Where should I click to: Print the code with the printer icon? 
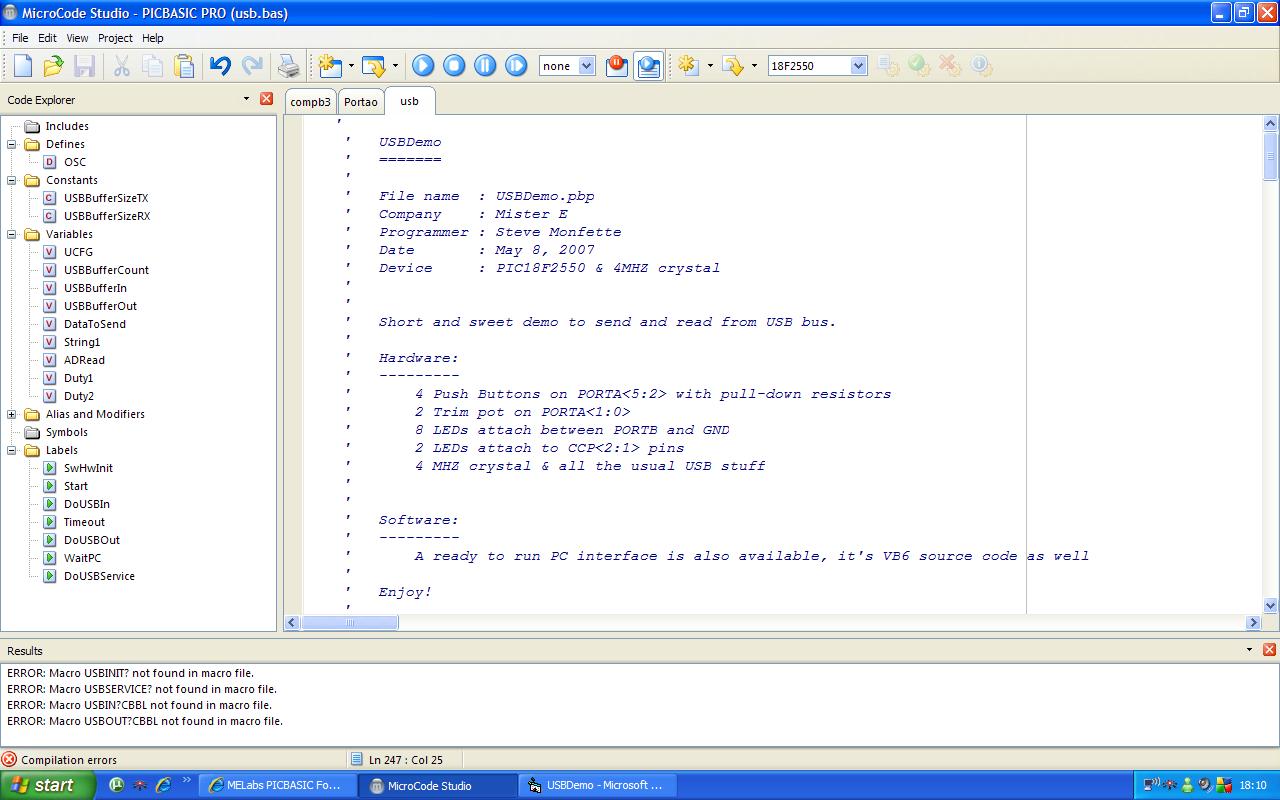(x=288, y=66)
